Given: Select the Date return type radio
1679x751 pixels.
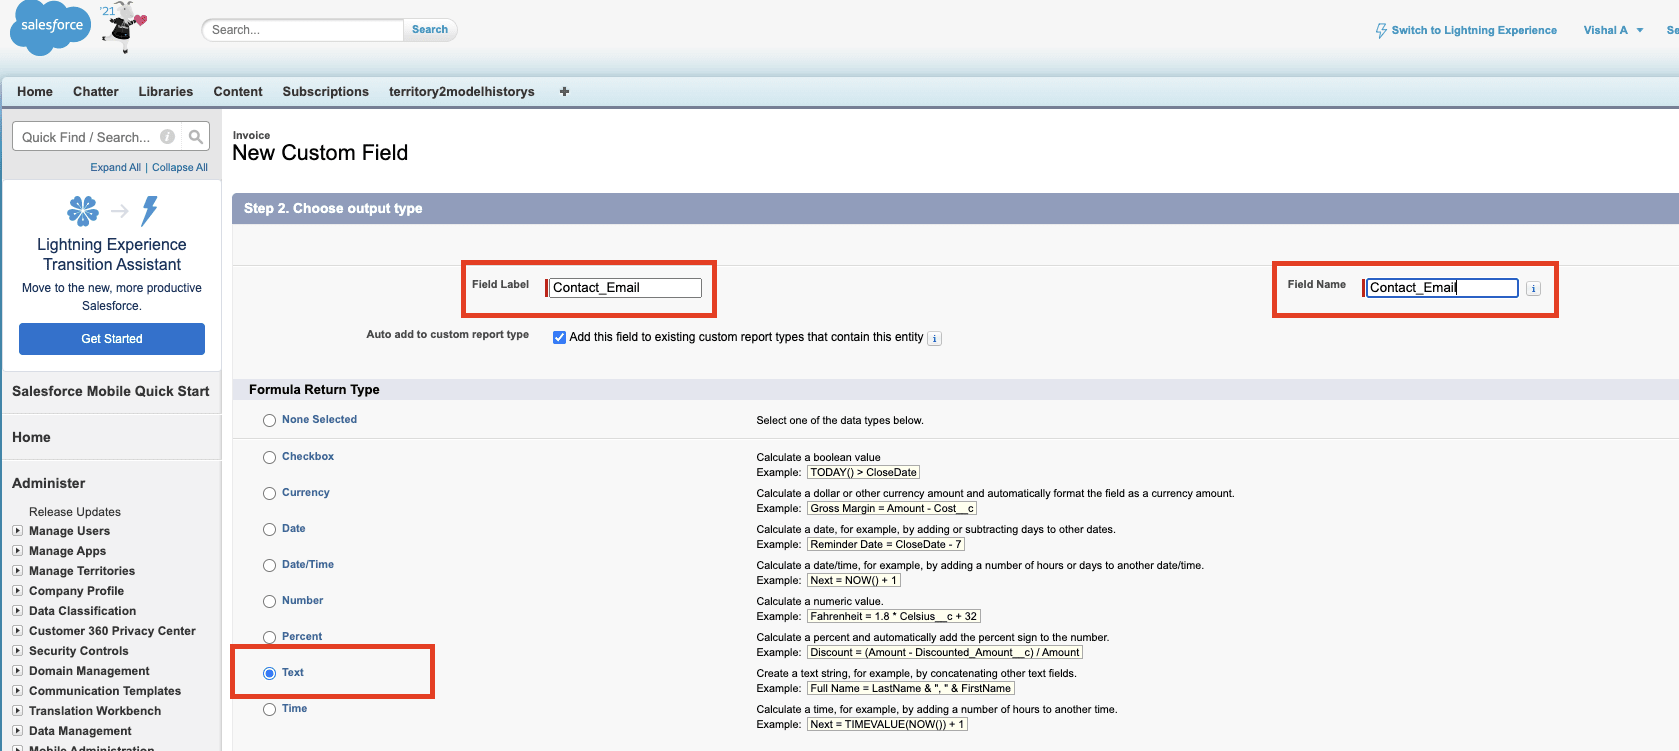Looking at the screenshot, I should pos(269,529).
